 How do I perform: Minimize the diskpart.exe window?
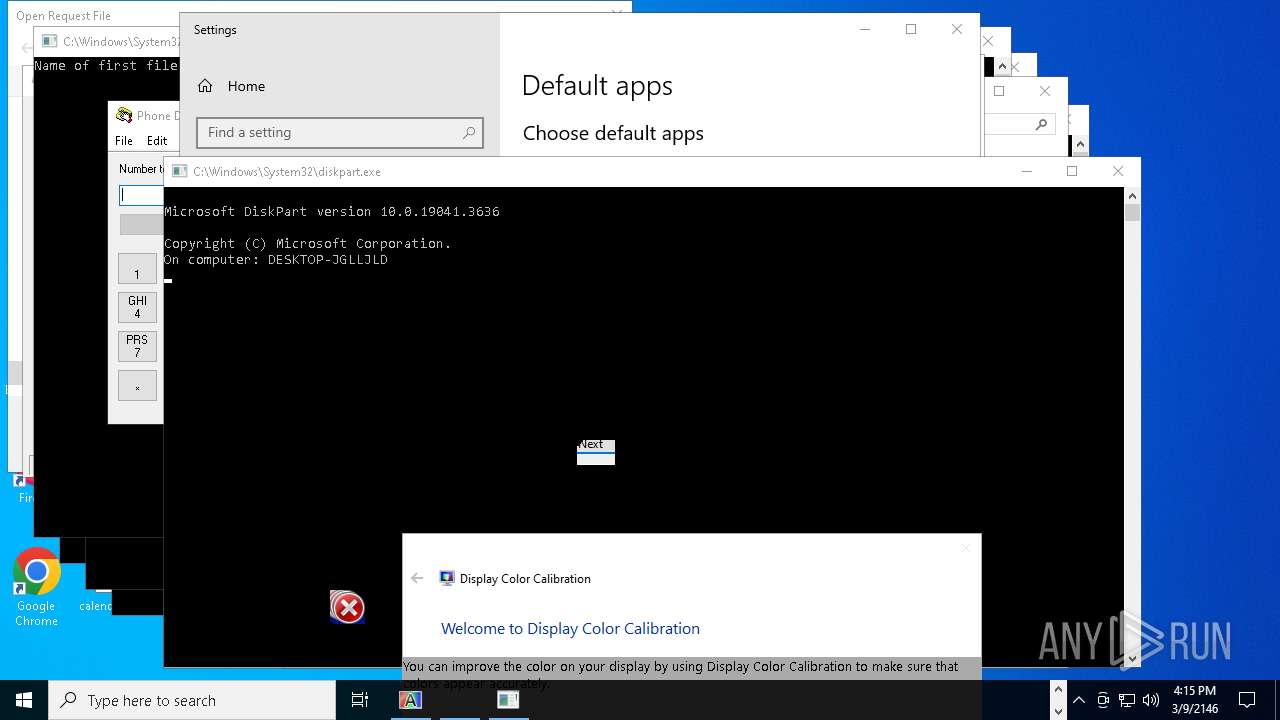coord(1026,171)
